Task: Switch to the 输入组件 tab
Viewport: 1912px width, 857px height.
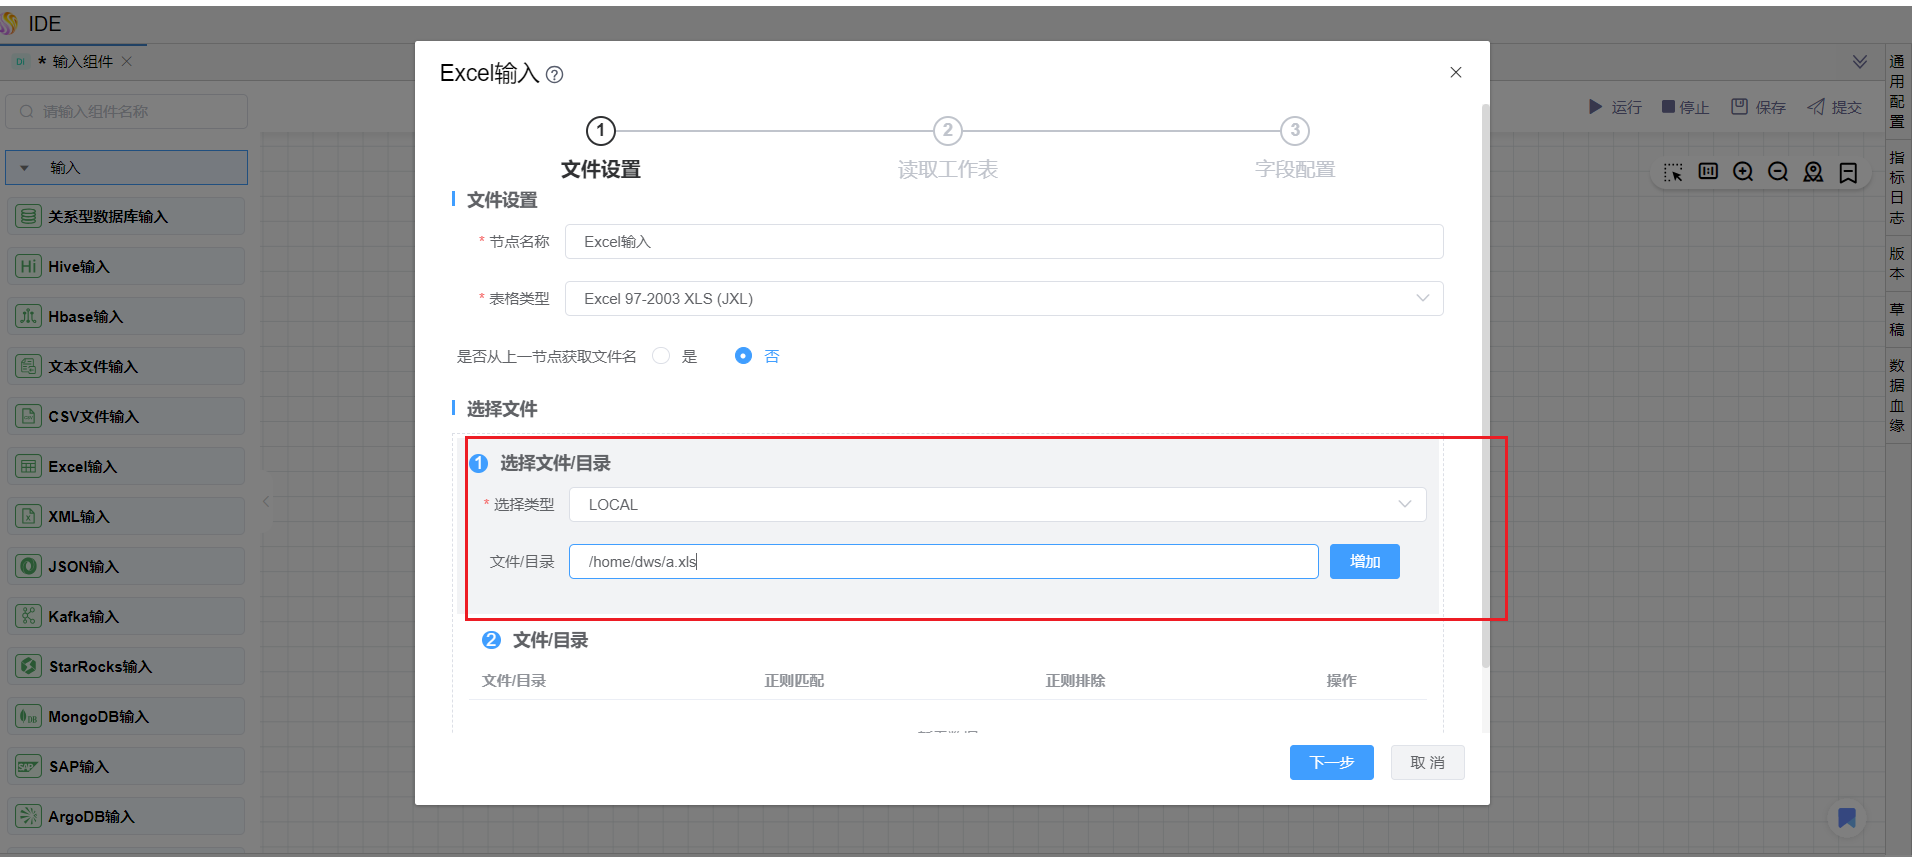Action: click(82, 62)
